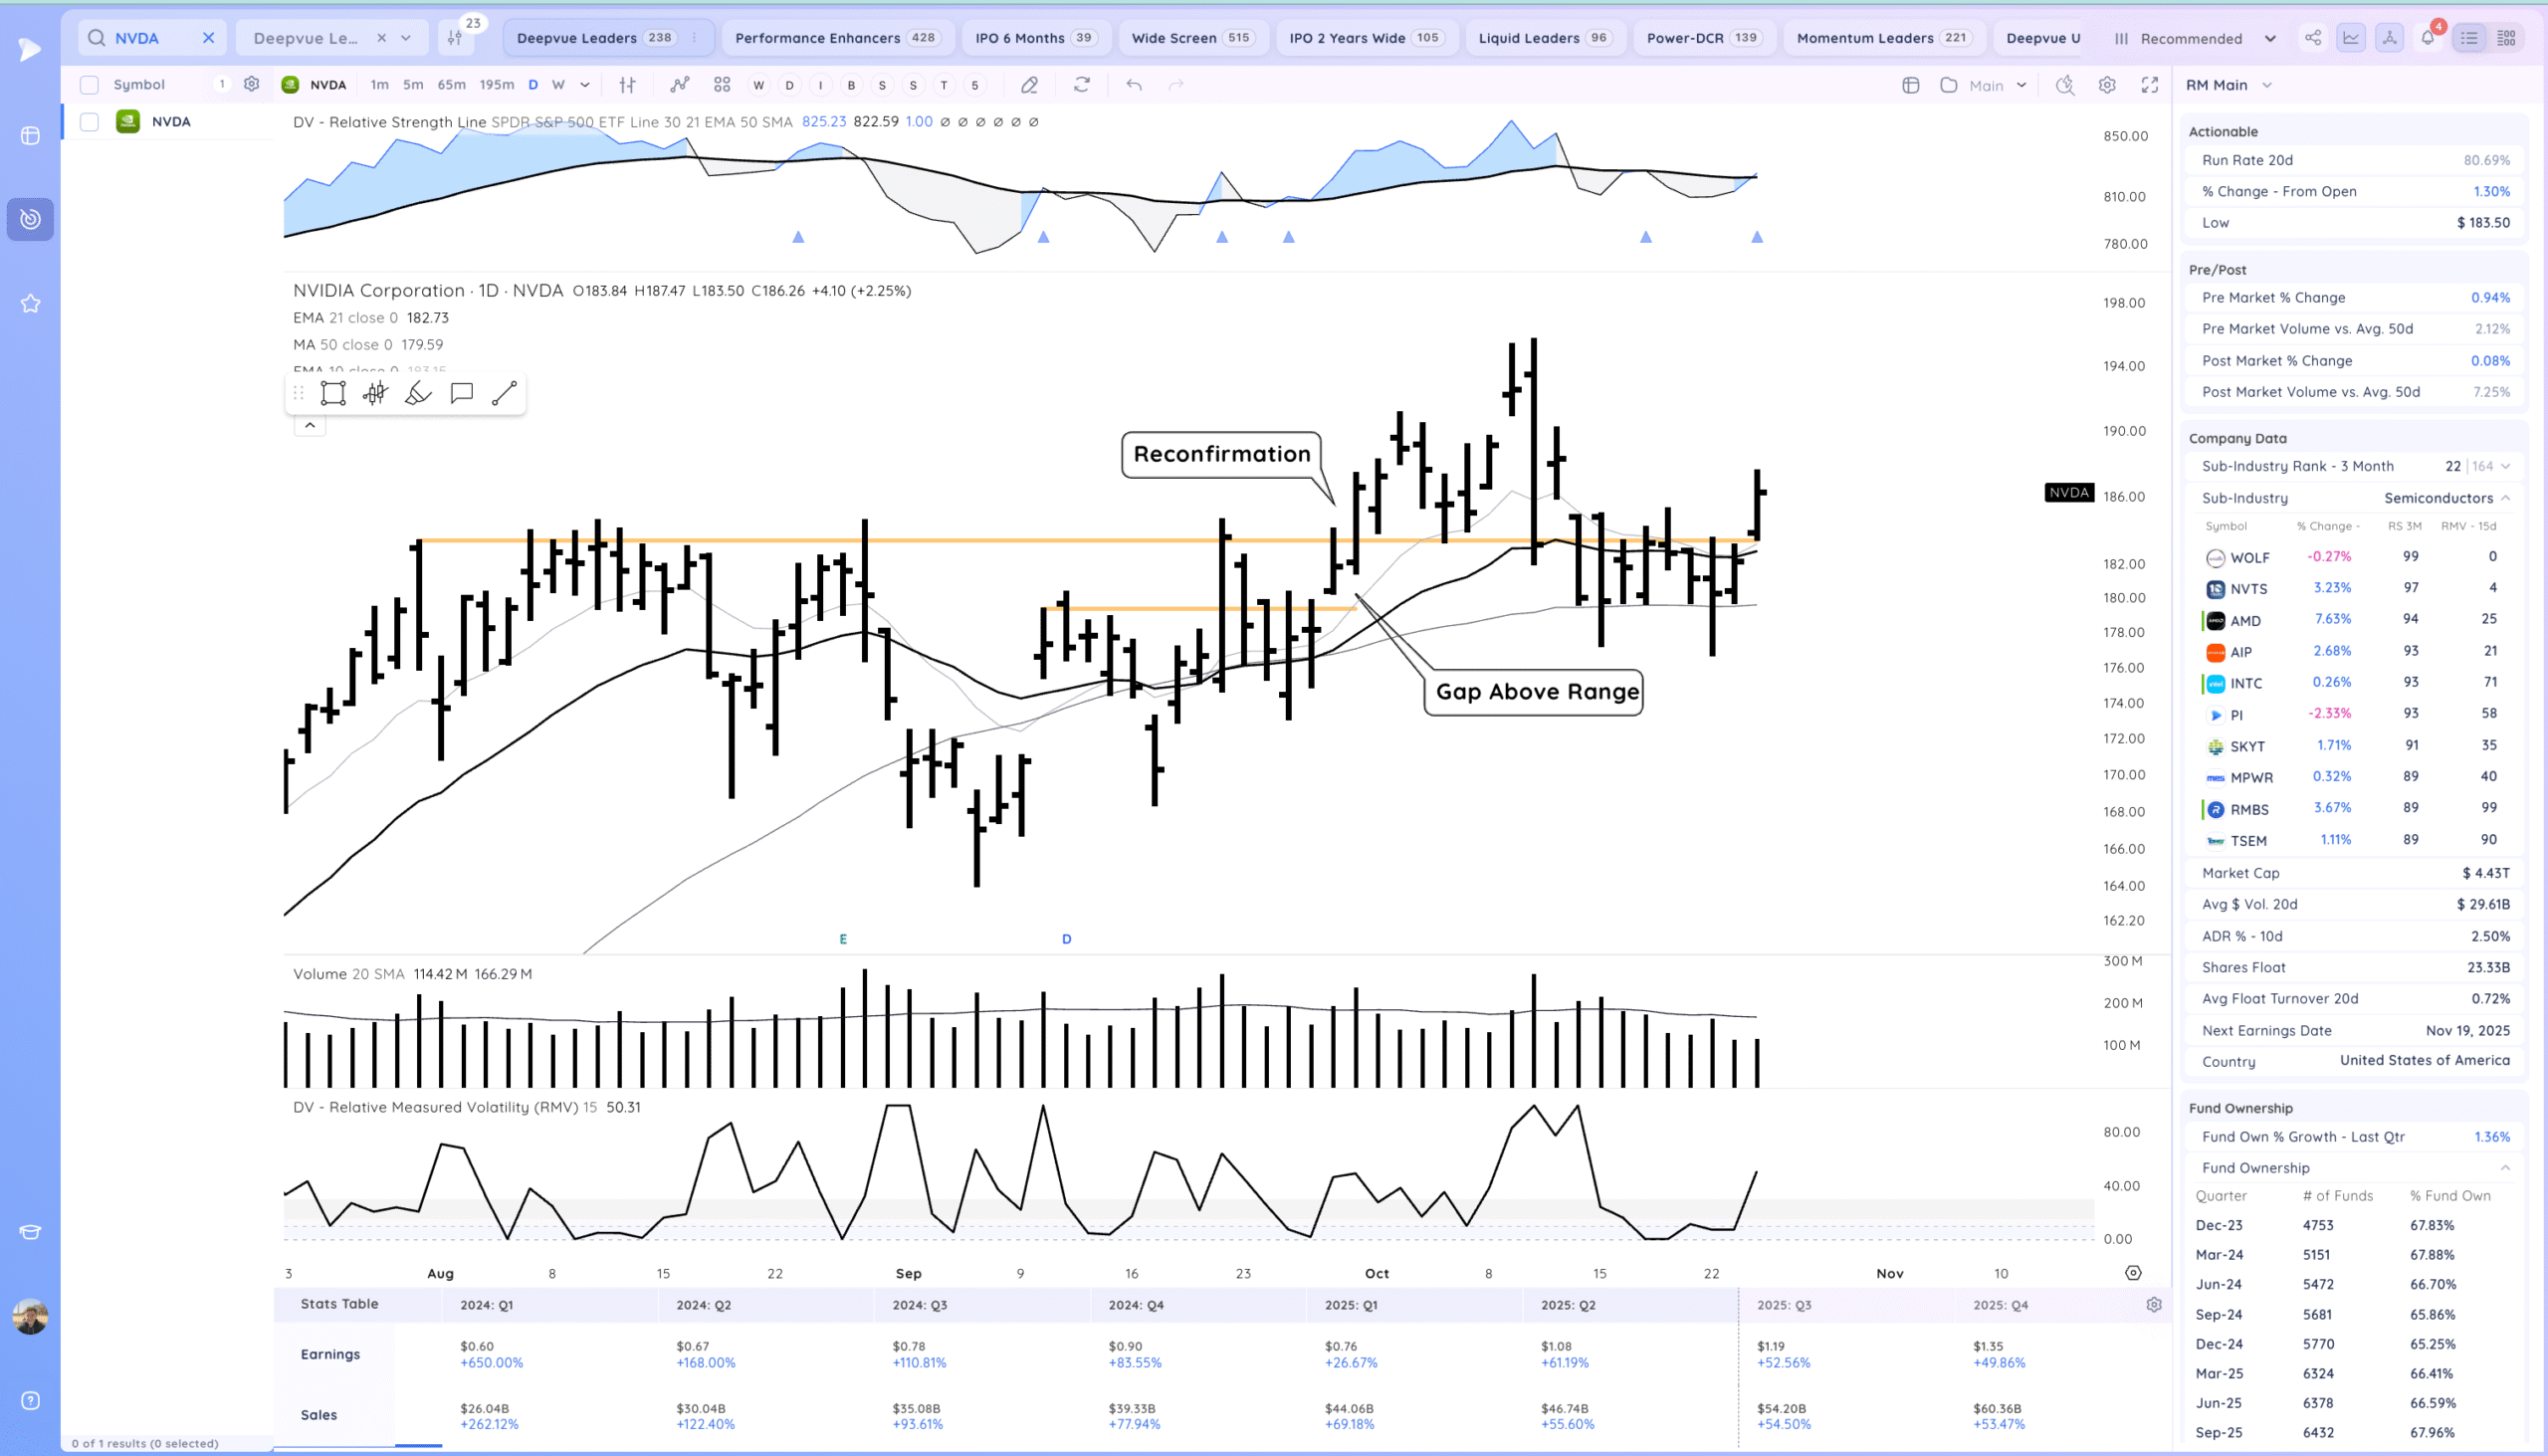
Task: Open the notifications bell icon
Action: 2427,38
